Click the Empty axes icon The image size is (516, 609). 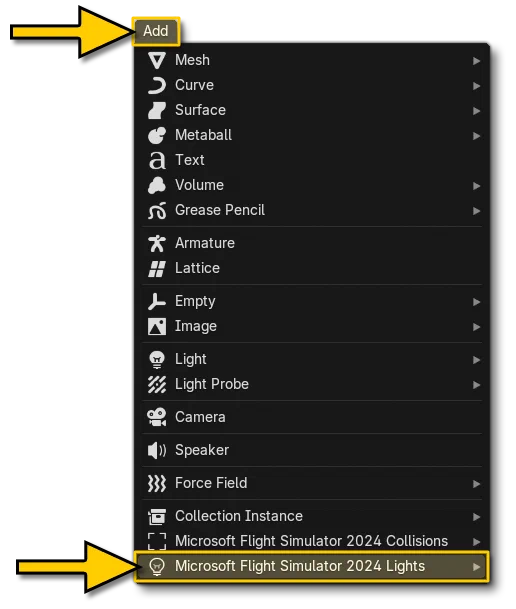[157, 302]
